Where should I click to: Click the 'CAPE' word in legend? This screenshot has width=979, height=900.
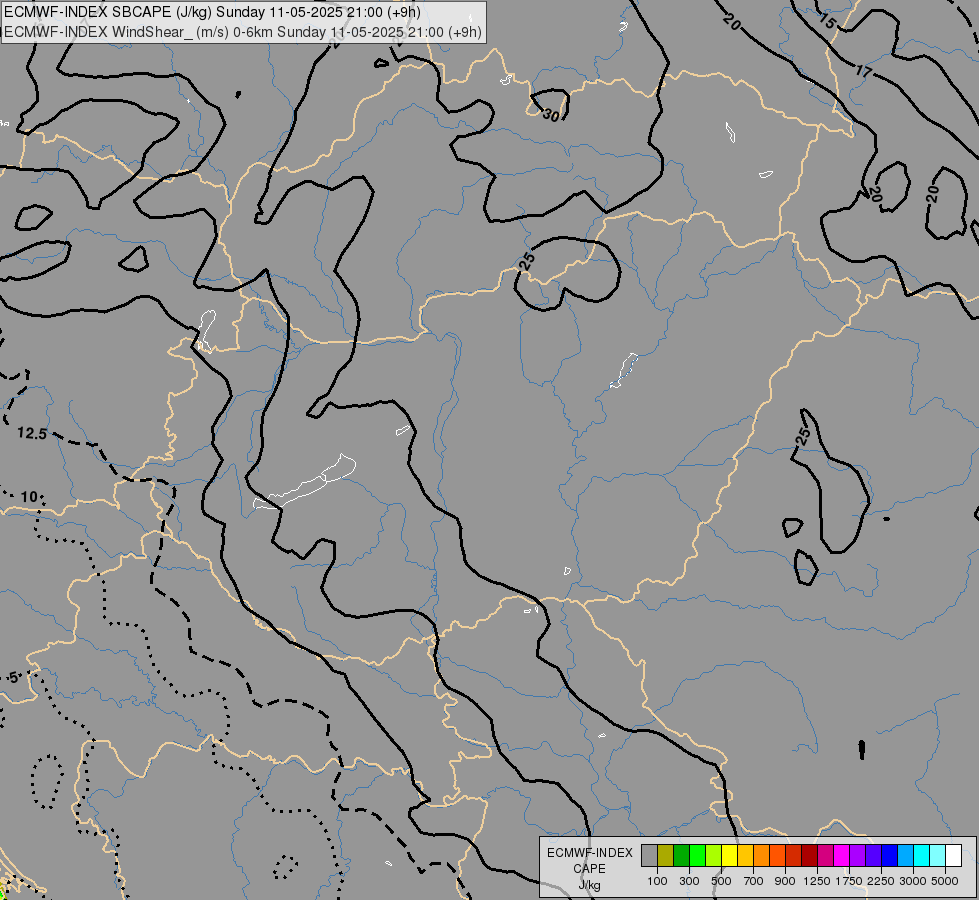click(x=589, y=869)
